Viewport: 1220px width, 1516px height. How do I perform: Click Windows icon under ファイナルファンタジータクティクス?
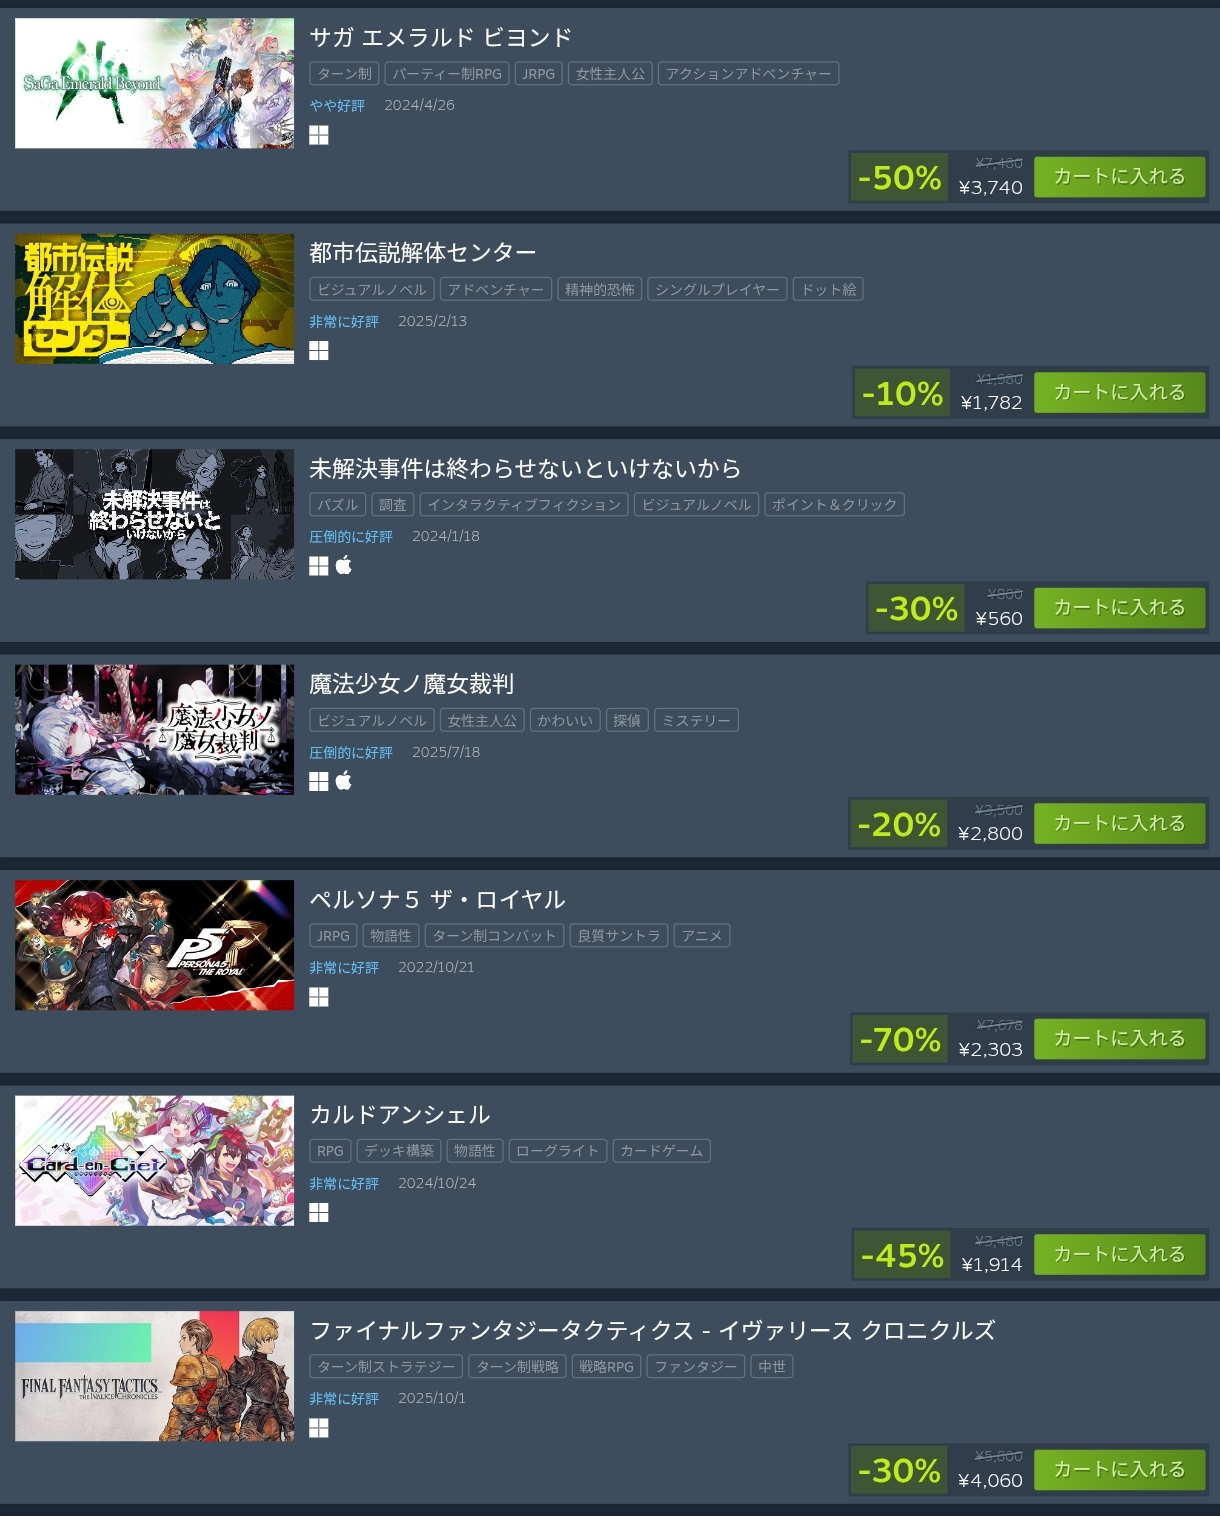319,1428
